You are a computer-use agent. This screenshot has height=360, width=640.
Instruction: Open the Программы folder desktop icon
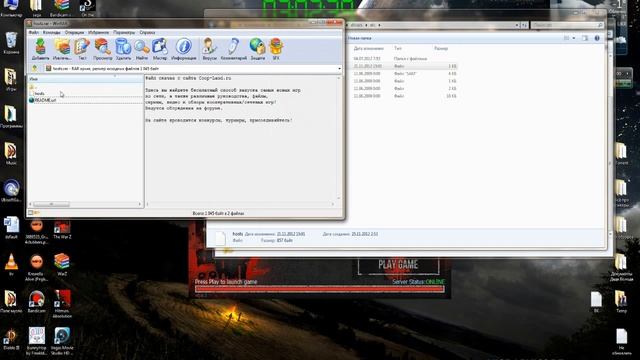click(11, 117)
